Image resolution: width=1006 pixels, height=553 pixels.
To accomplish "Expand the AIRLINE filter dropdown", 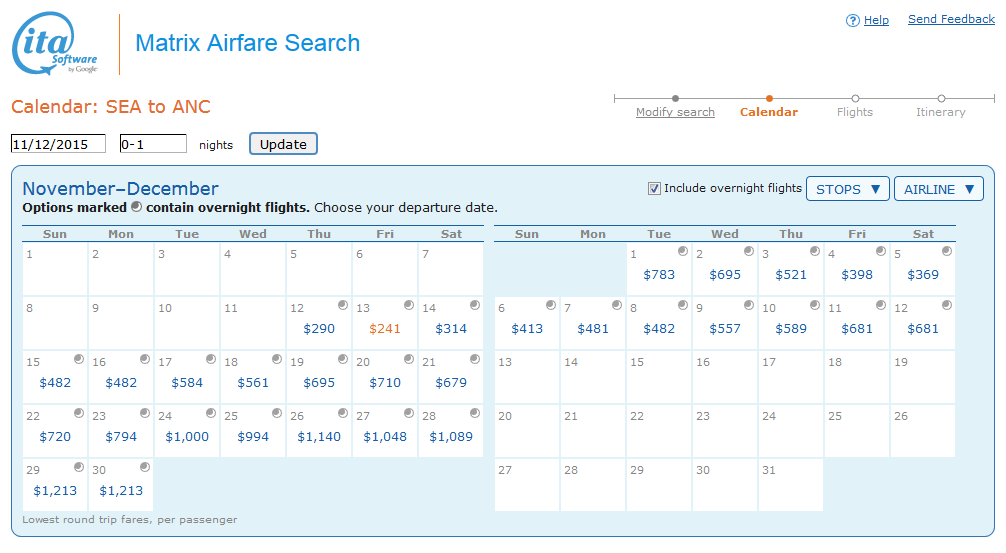I will (938, 189).
